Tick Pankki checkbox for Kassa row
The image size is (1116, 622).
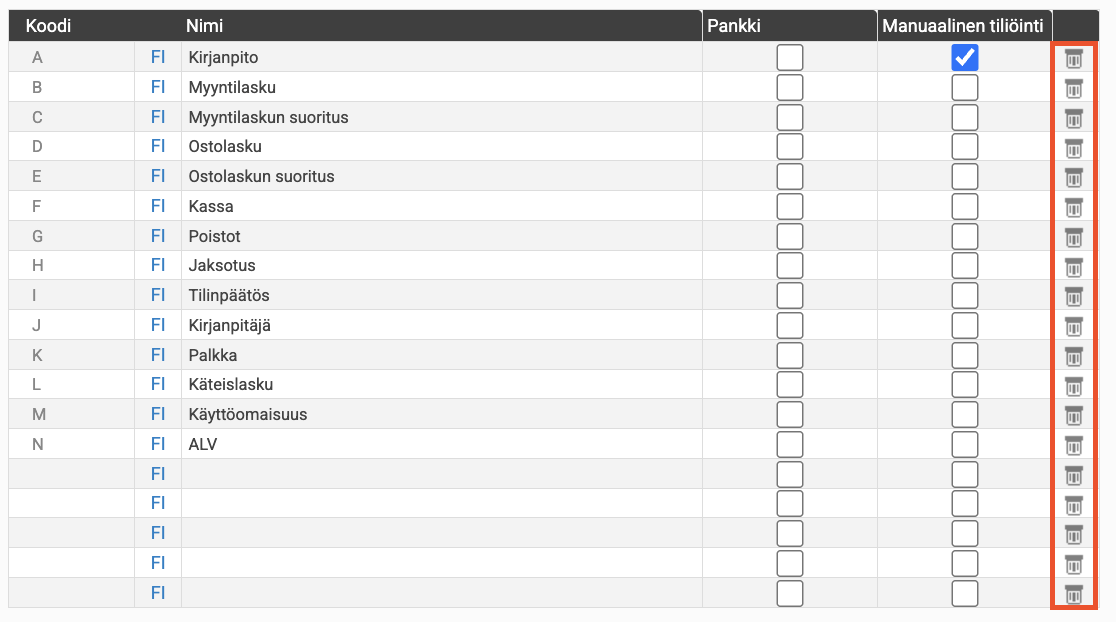click(x=790, y=207)
